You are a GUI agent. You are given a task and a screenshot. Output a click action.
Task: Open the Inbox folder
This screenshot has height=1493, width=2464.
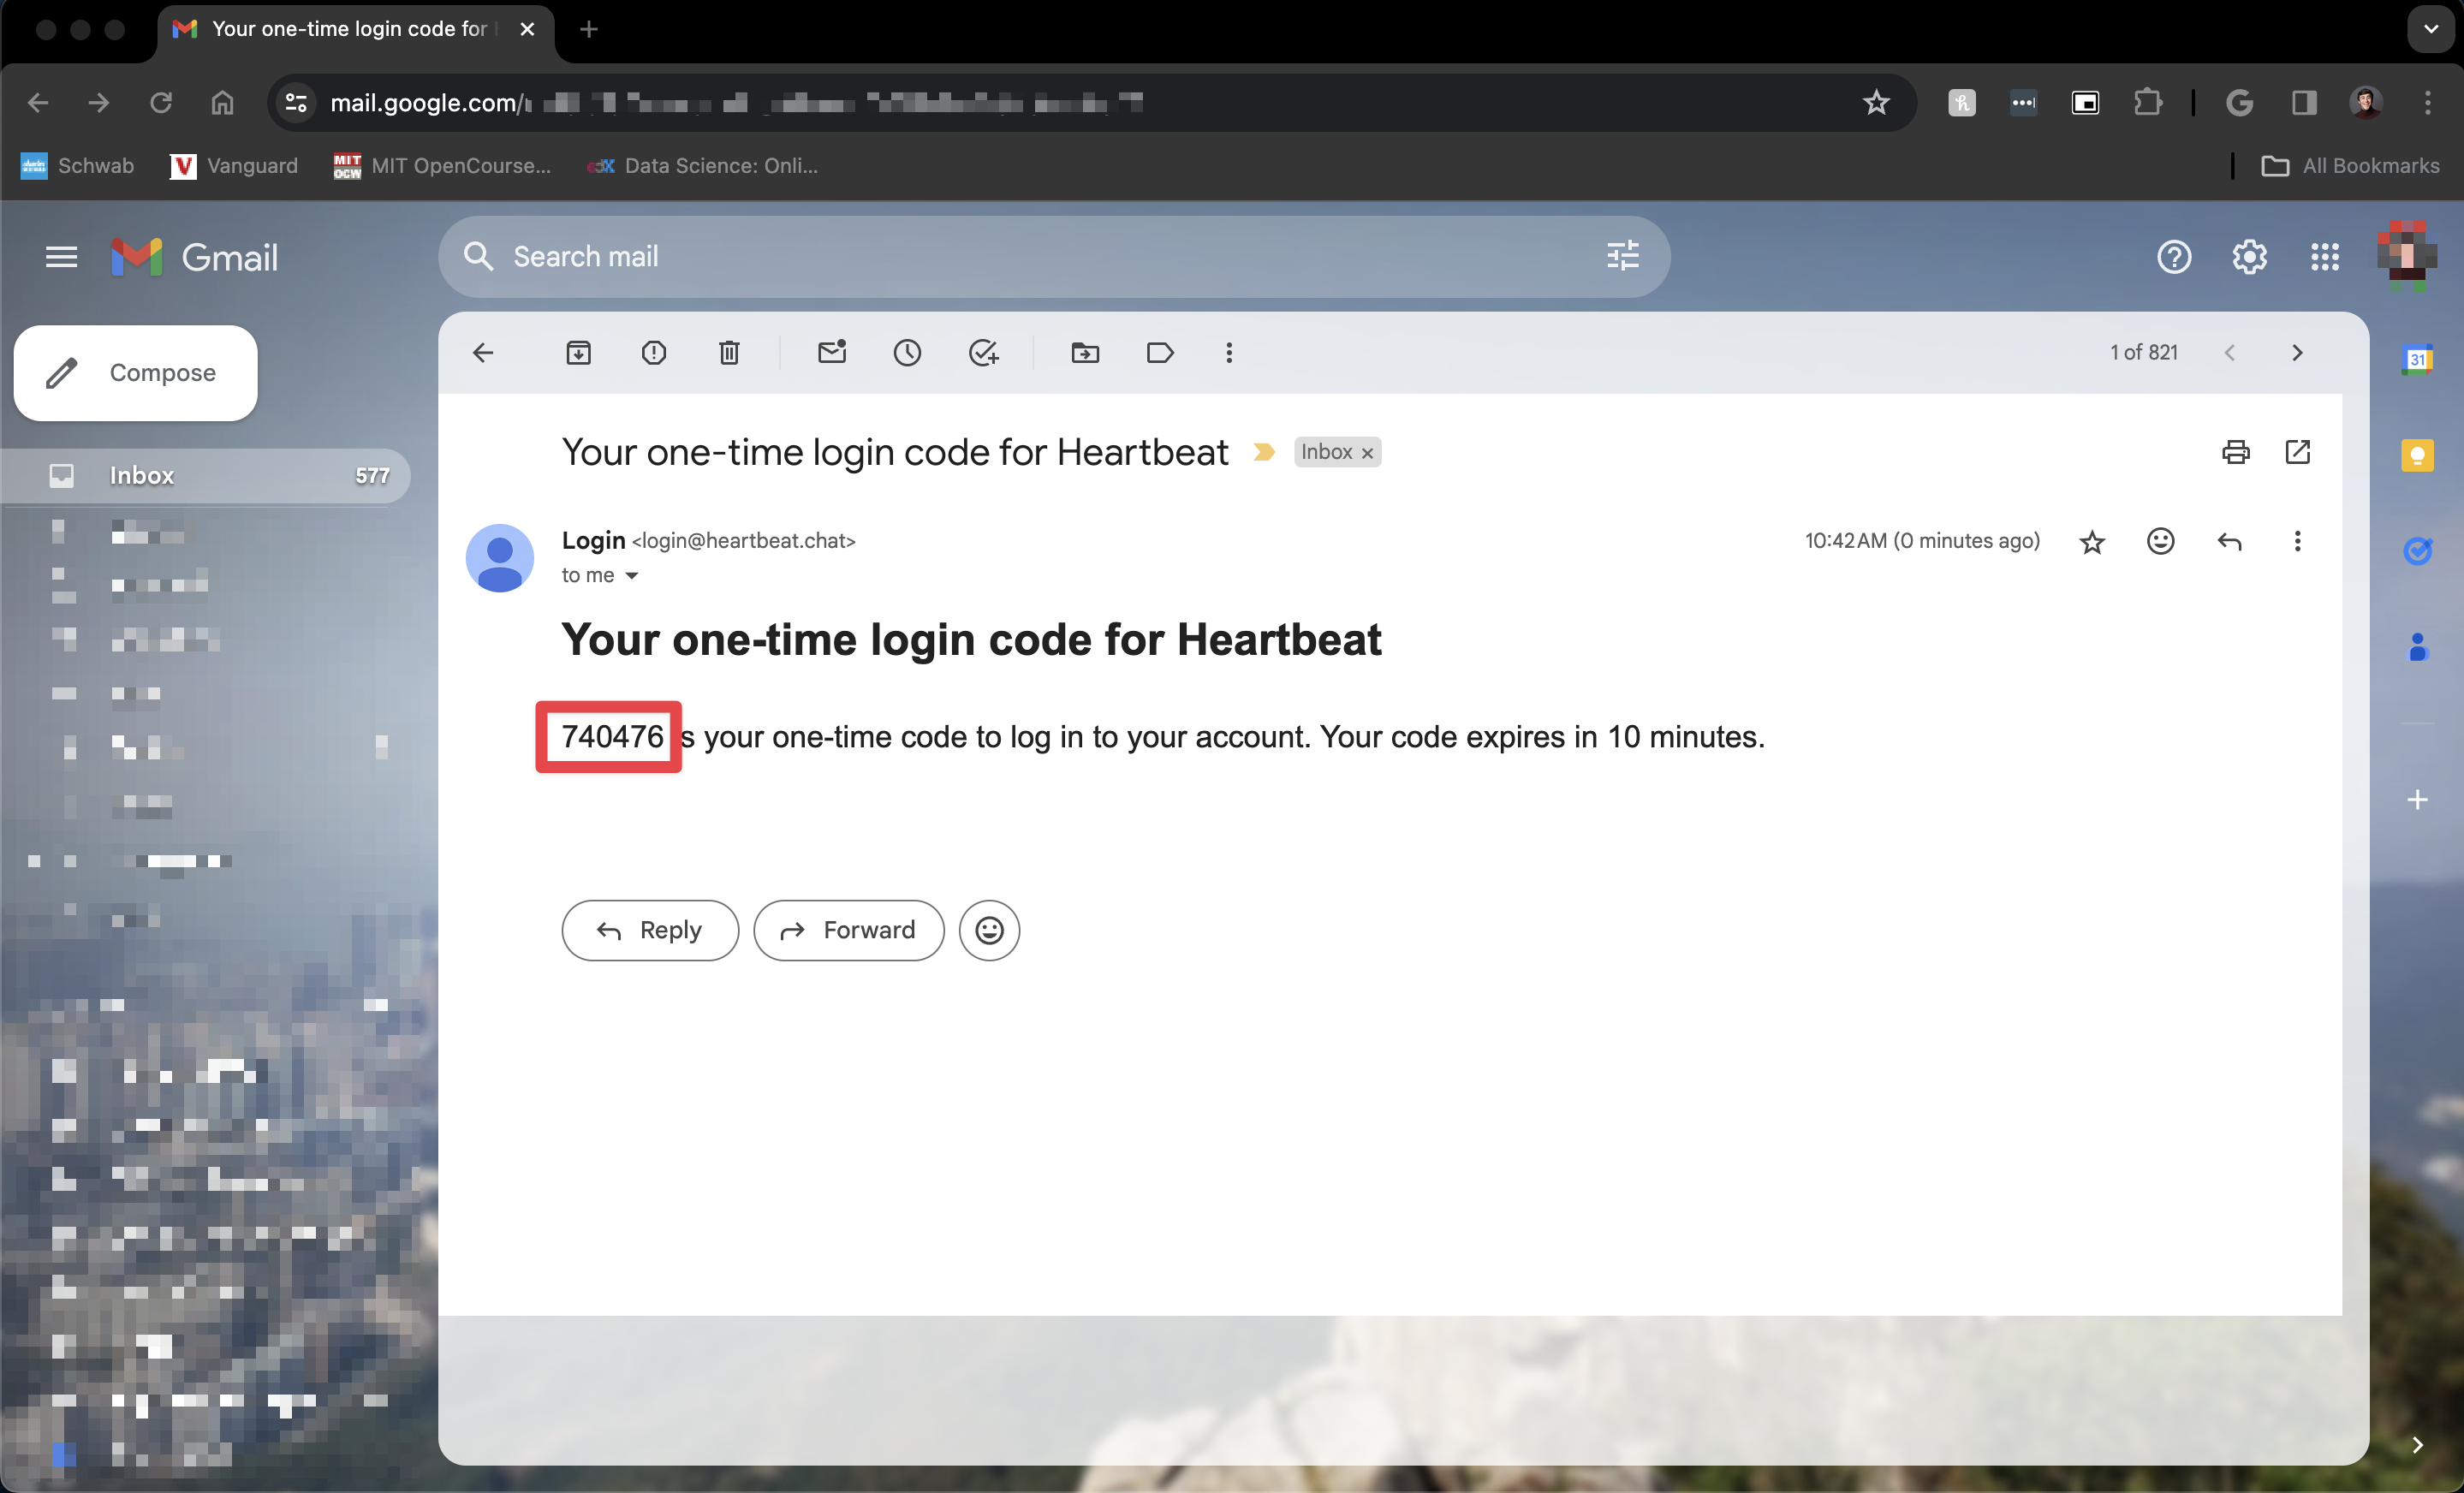(205, 475)
